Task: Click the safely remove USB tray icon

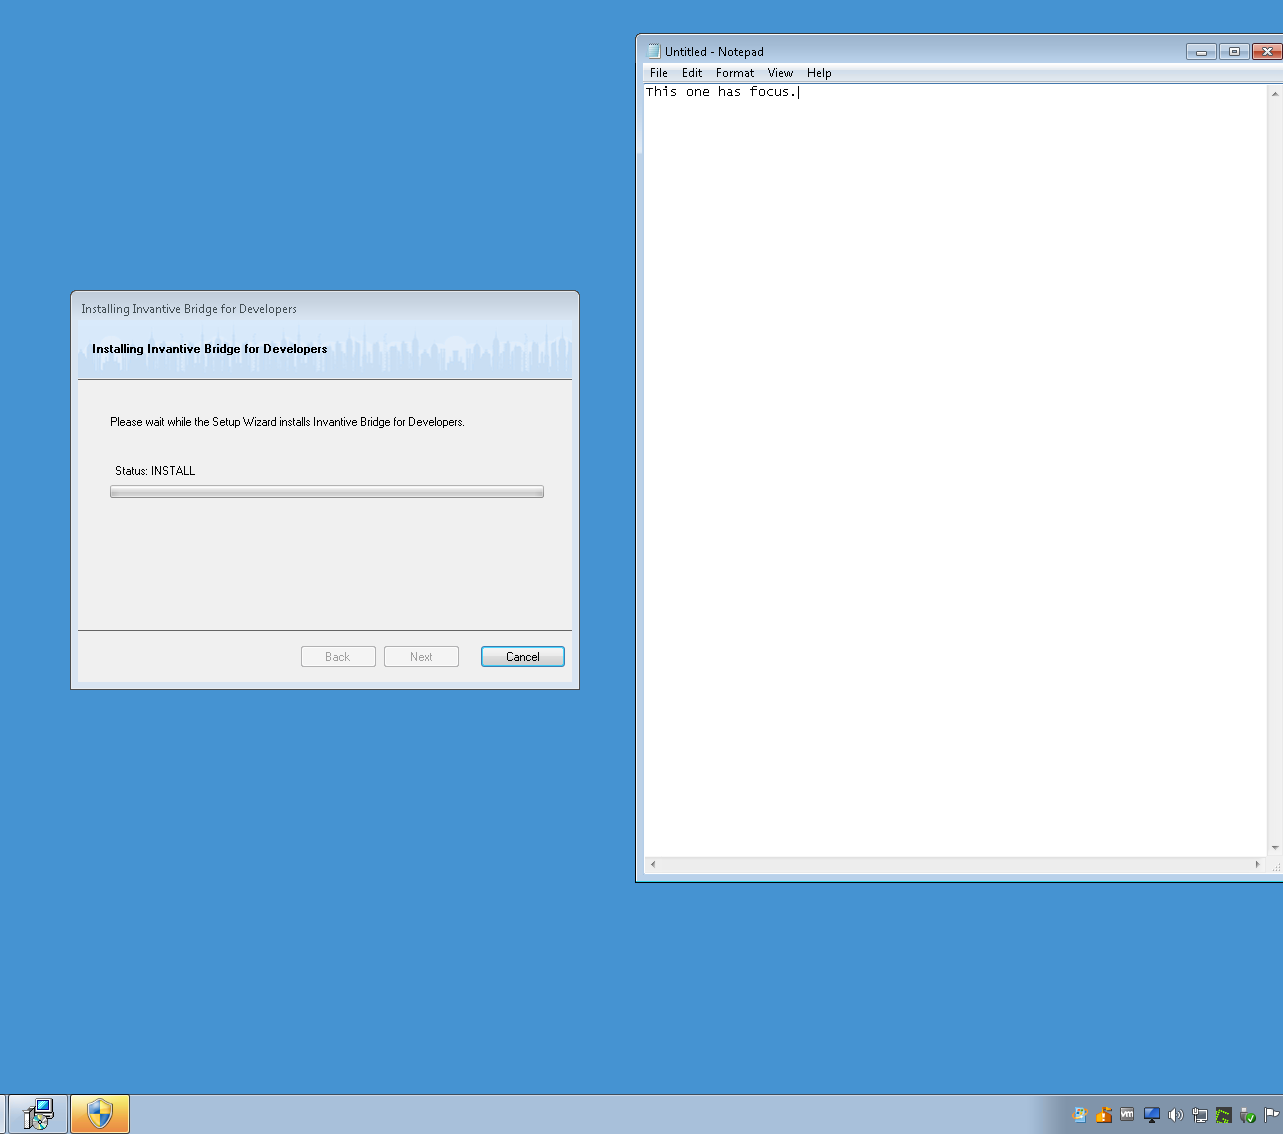Action: (x=1246, y=1114)
